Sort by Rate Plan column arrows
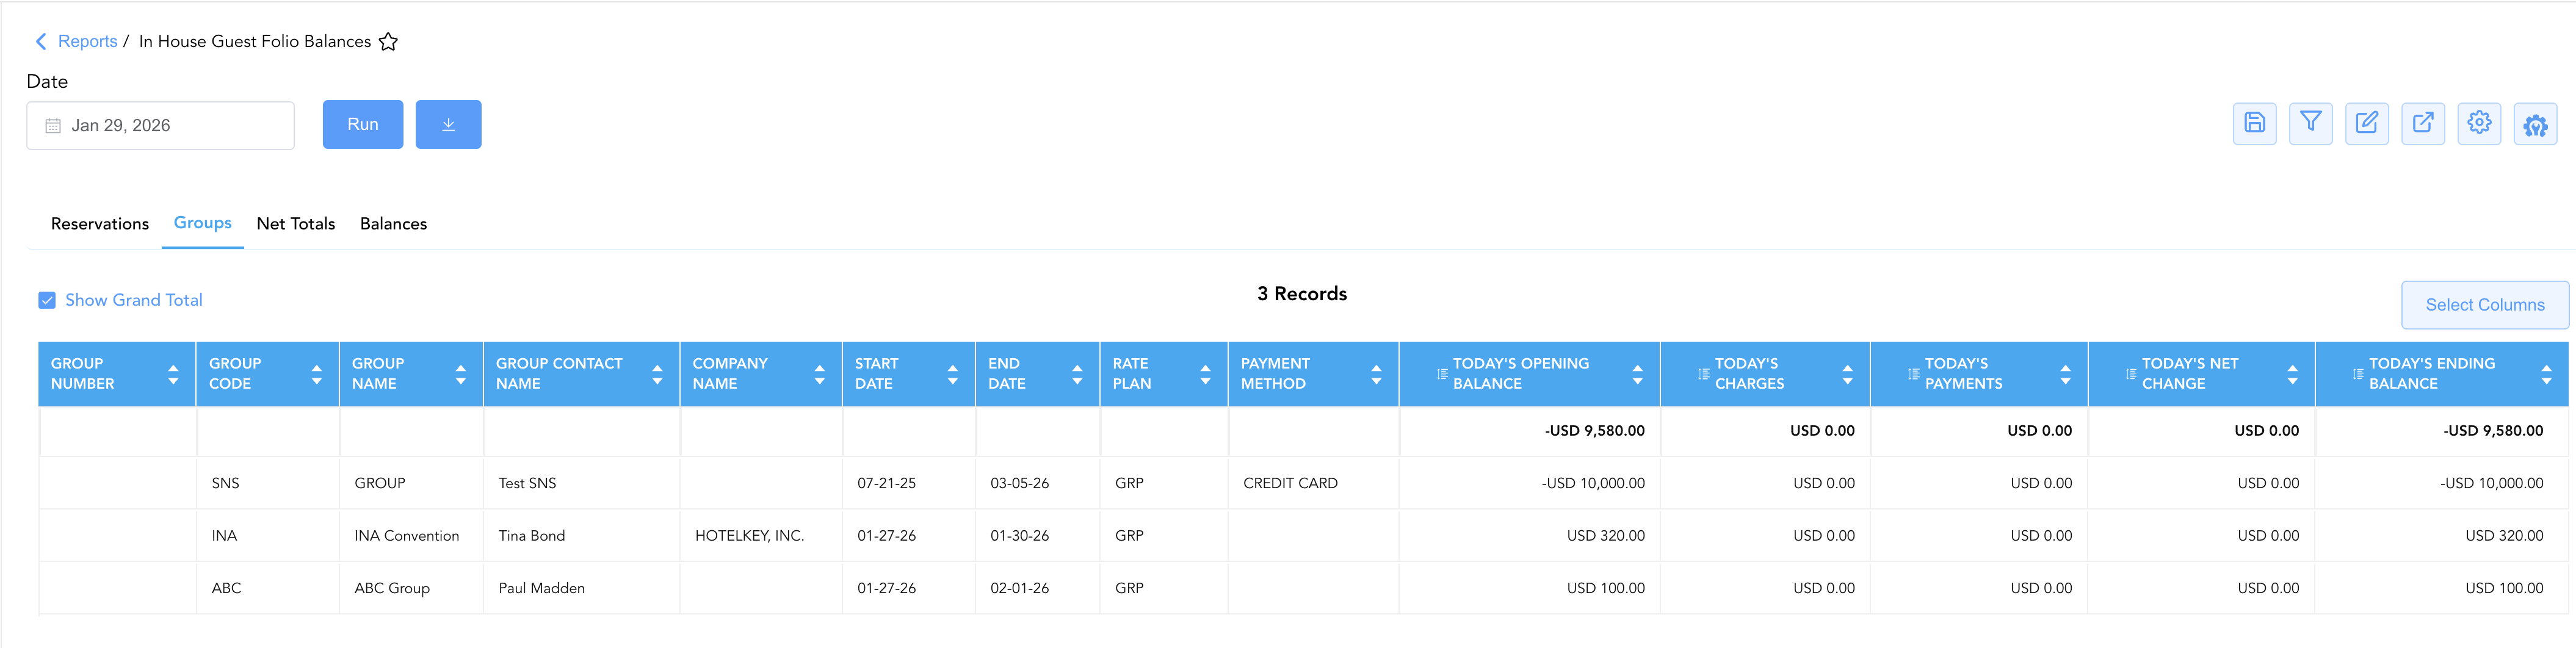This screenshot has height=648, width=2576. click(x=1205, y=374)
